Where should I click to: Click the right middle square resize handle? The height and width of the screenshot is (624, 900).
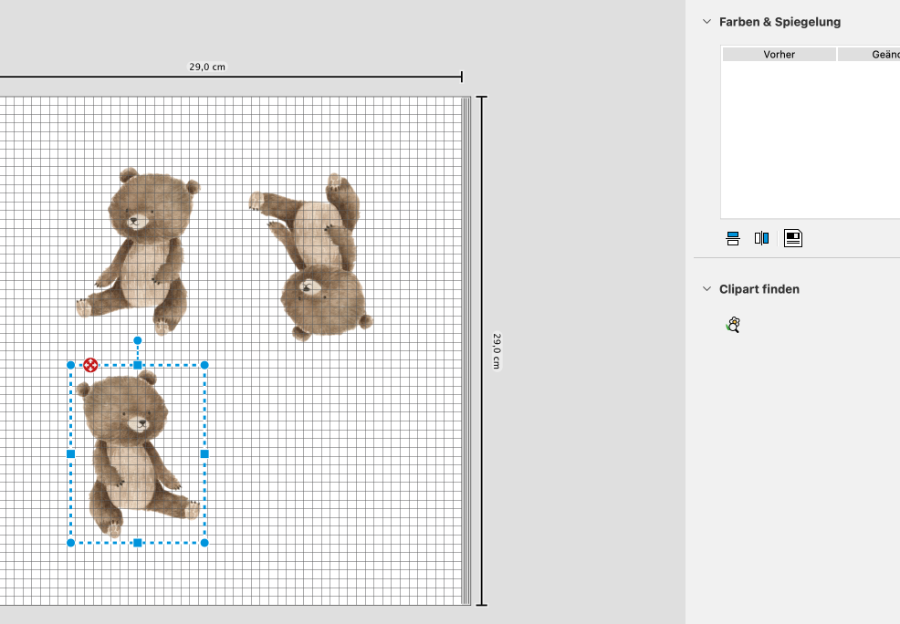[205, 454]
